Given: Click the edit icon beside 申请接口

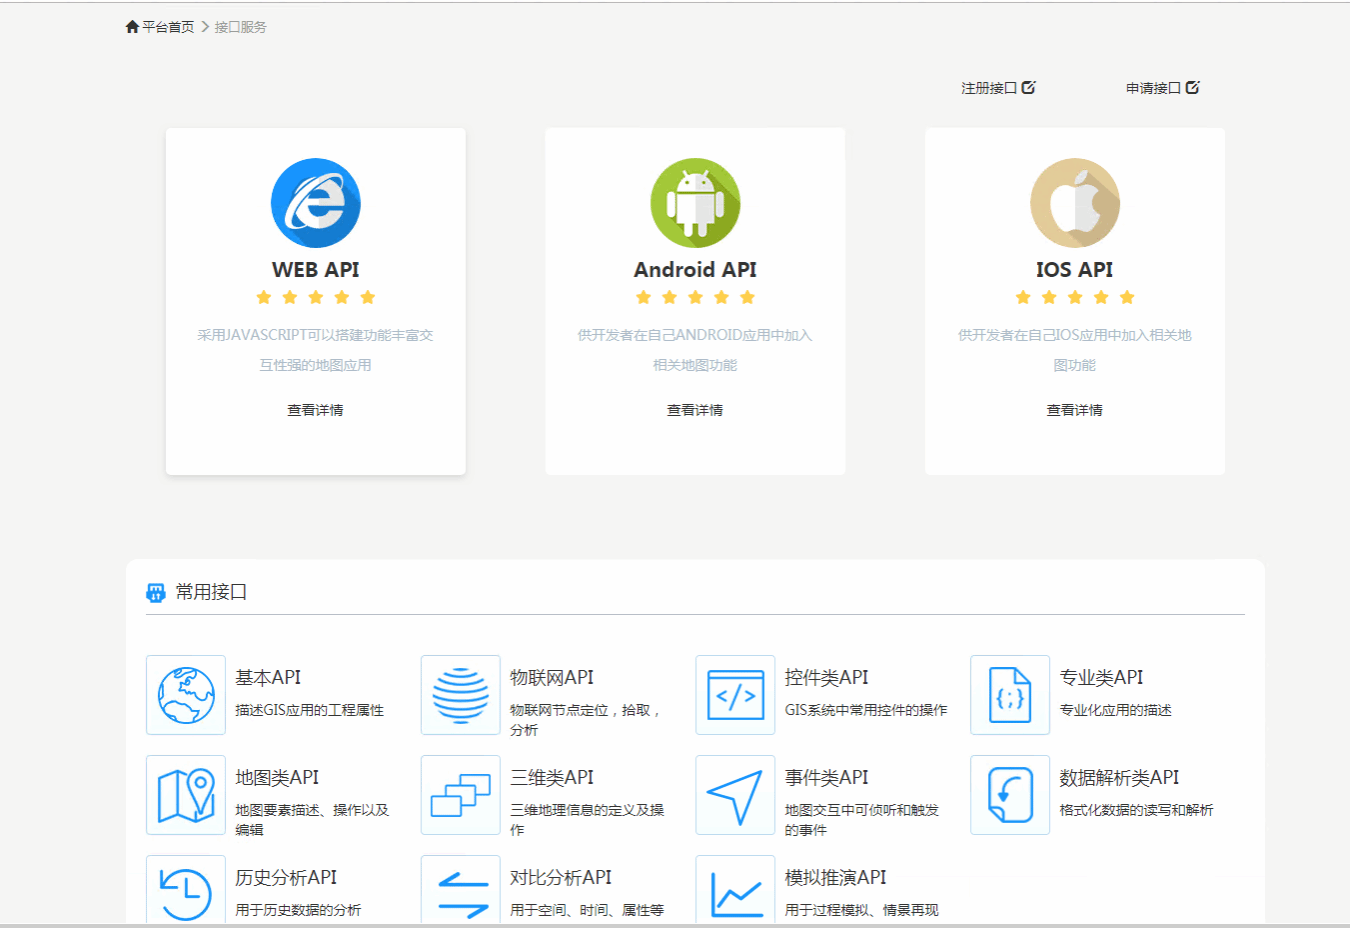Looking at the screenshot, I should tap(1192, 87).
